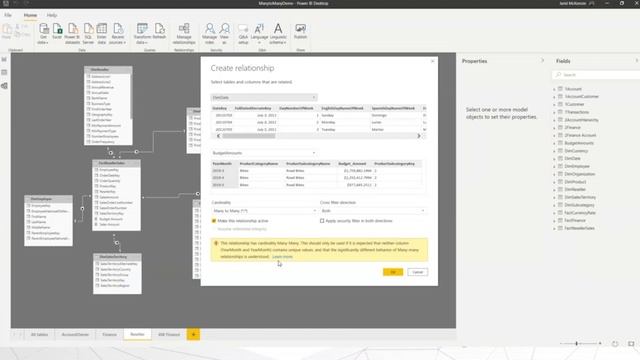Screen dimensions: 640x360
Task: Open the File menu
Action: 8,15
